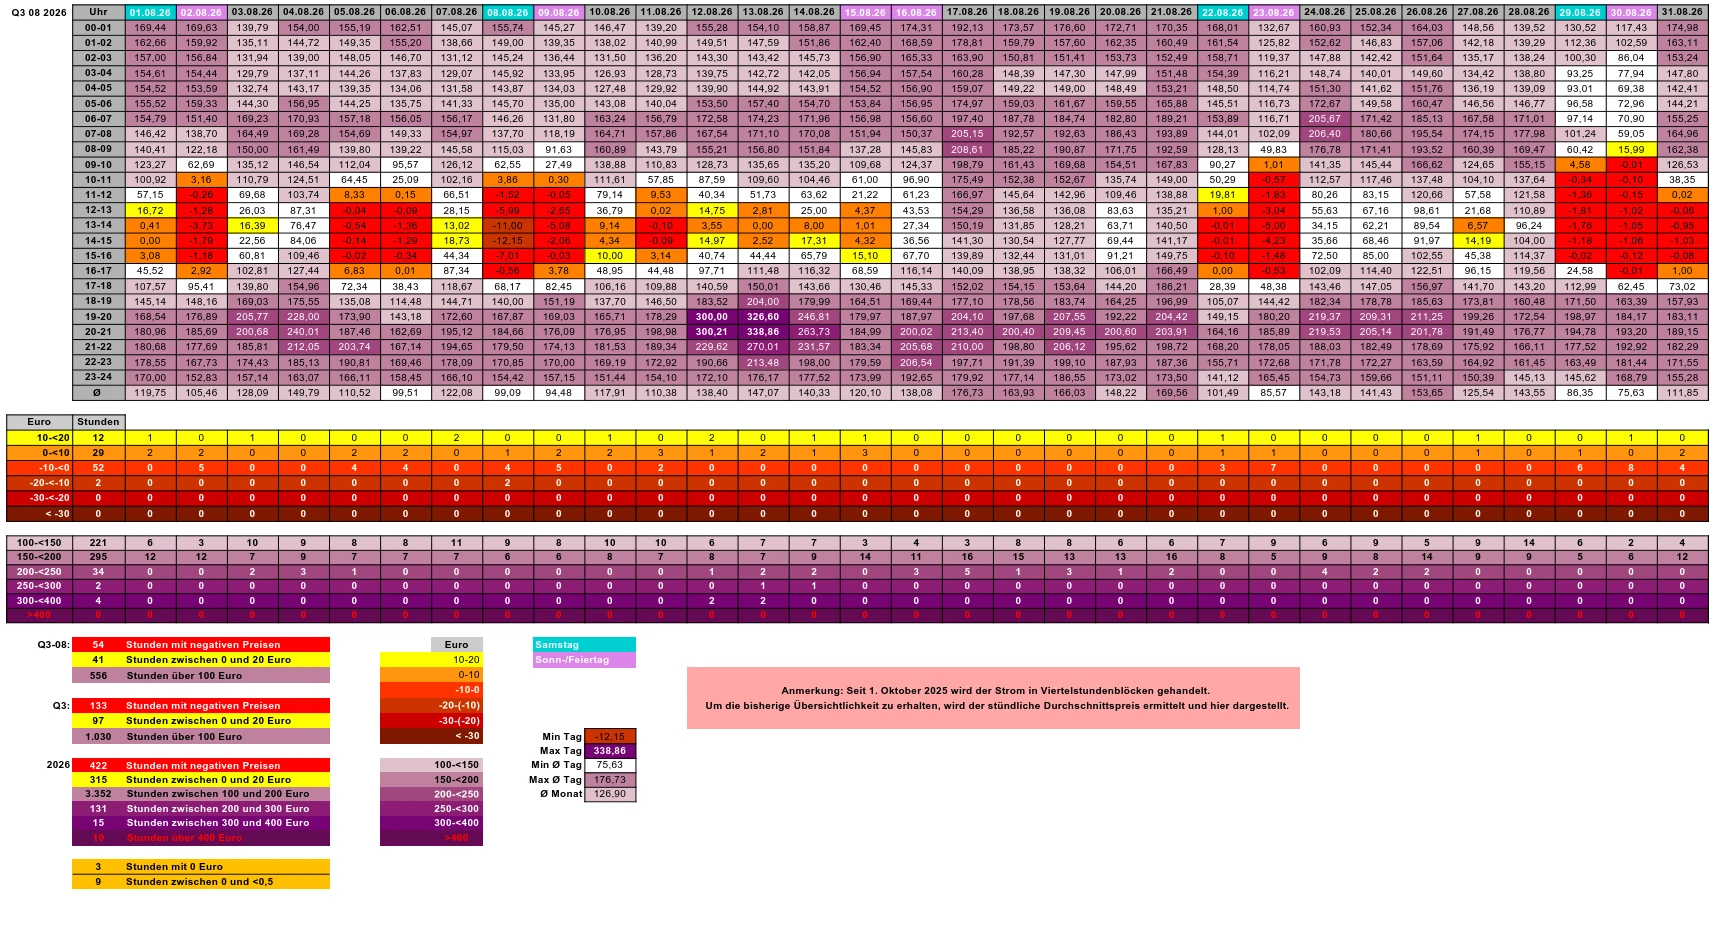Screen dimensions: 1712x943
Task: Select the 422 negative-price hours count
Action: [x=98, y=766]
